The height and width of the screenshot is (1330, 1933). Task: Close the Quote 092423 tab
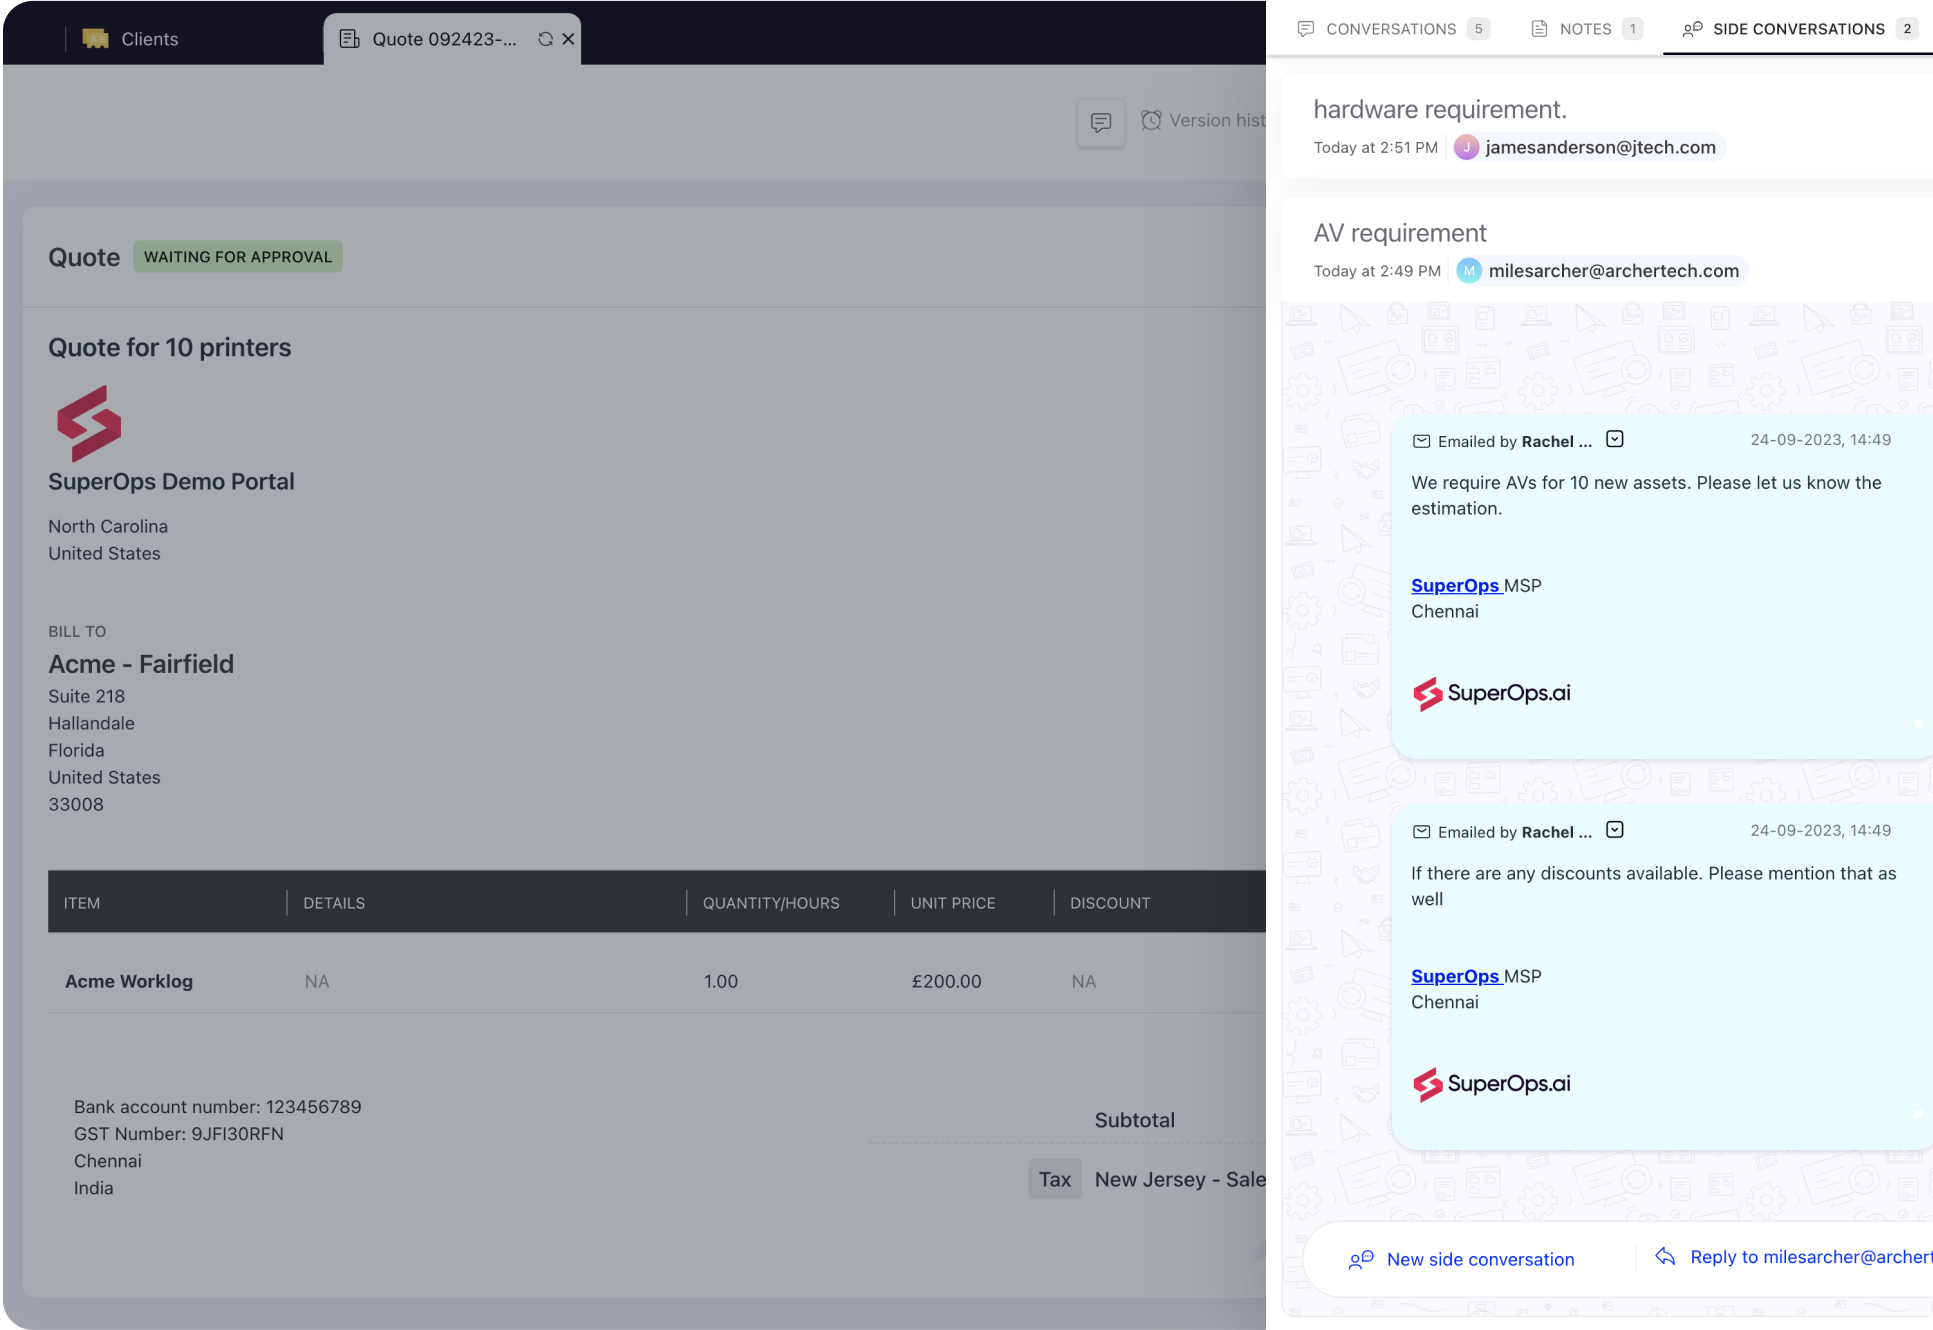pyautogui.click(x=567, y=38)
